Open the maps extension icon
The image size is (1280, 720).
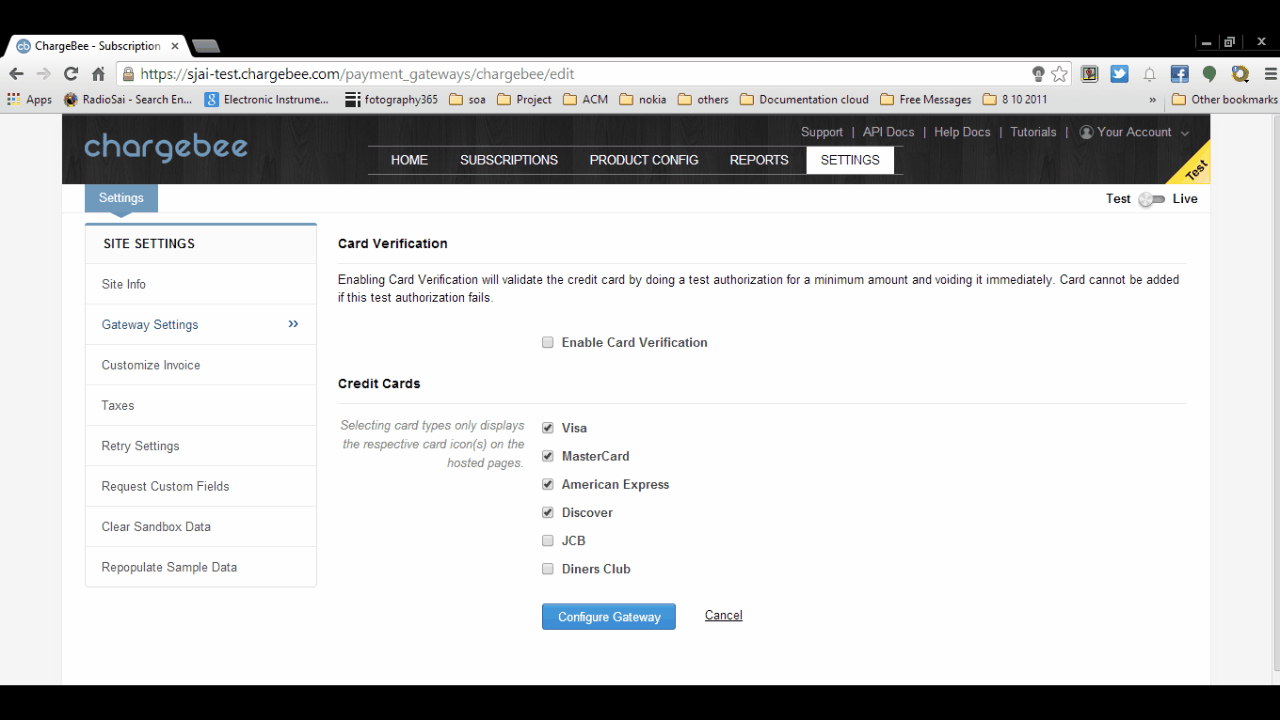(x=1090, y=74)
